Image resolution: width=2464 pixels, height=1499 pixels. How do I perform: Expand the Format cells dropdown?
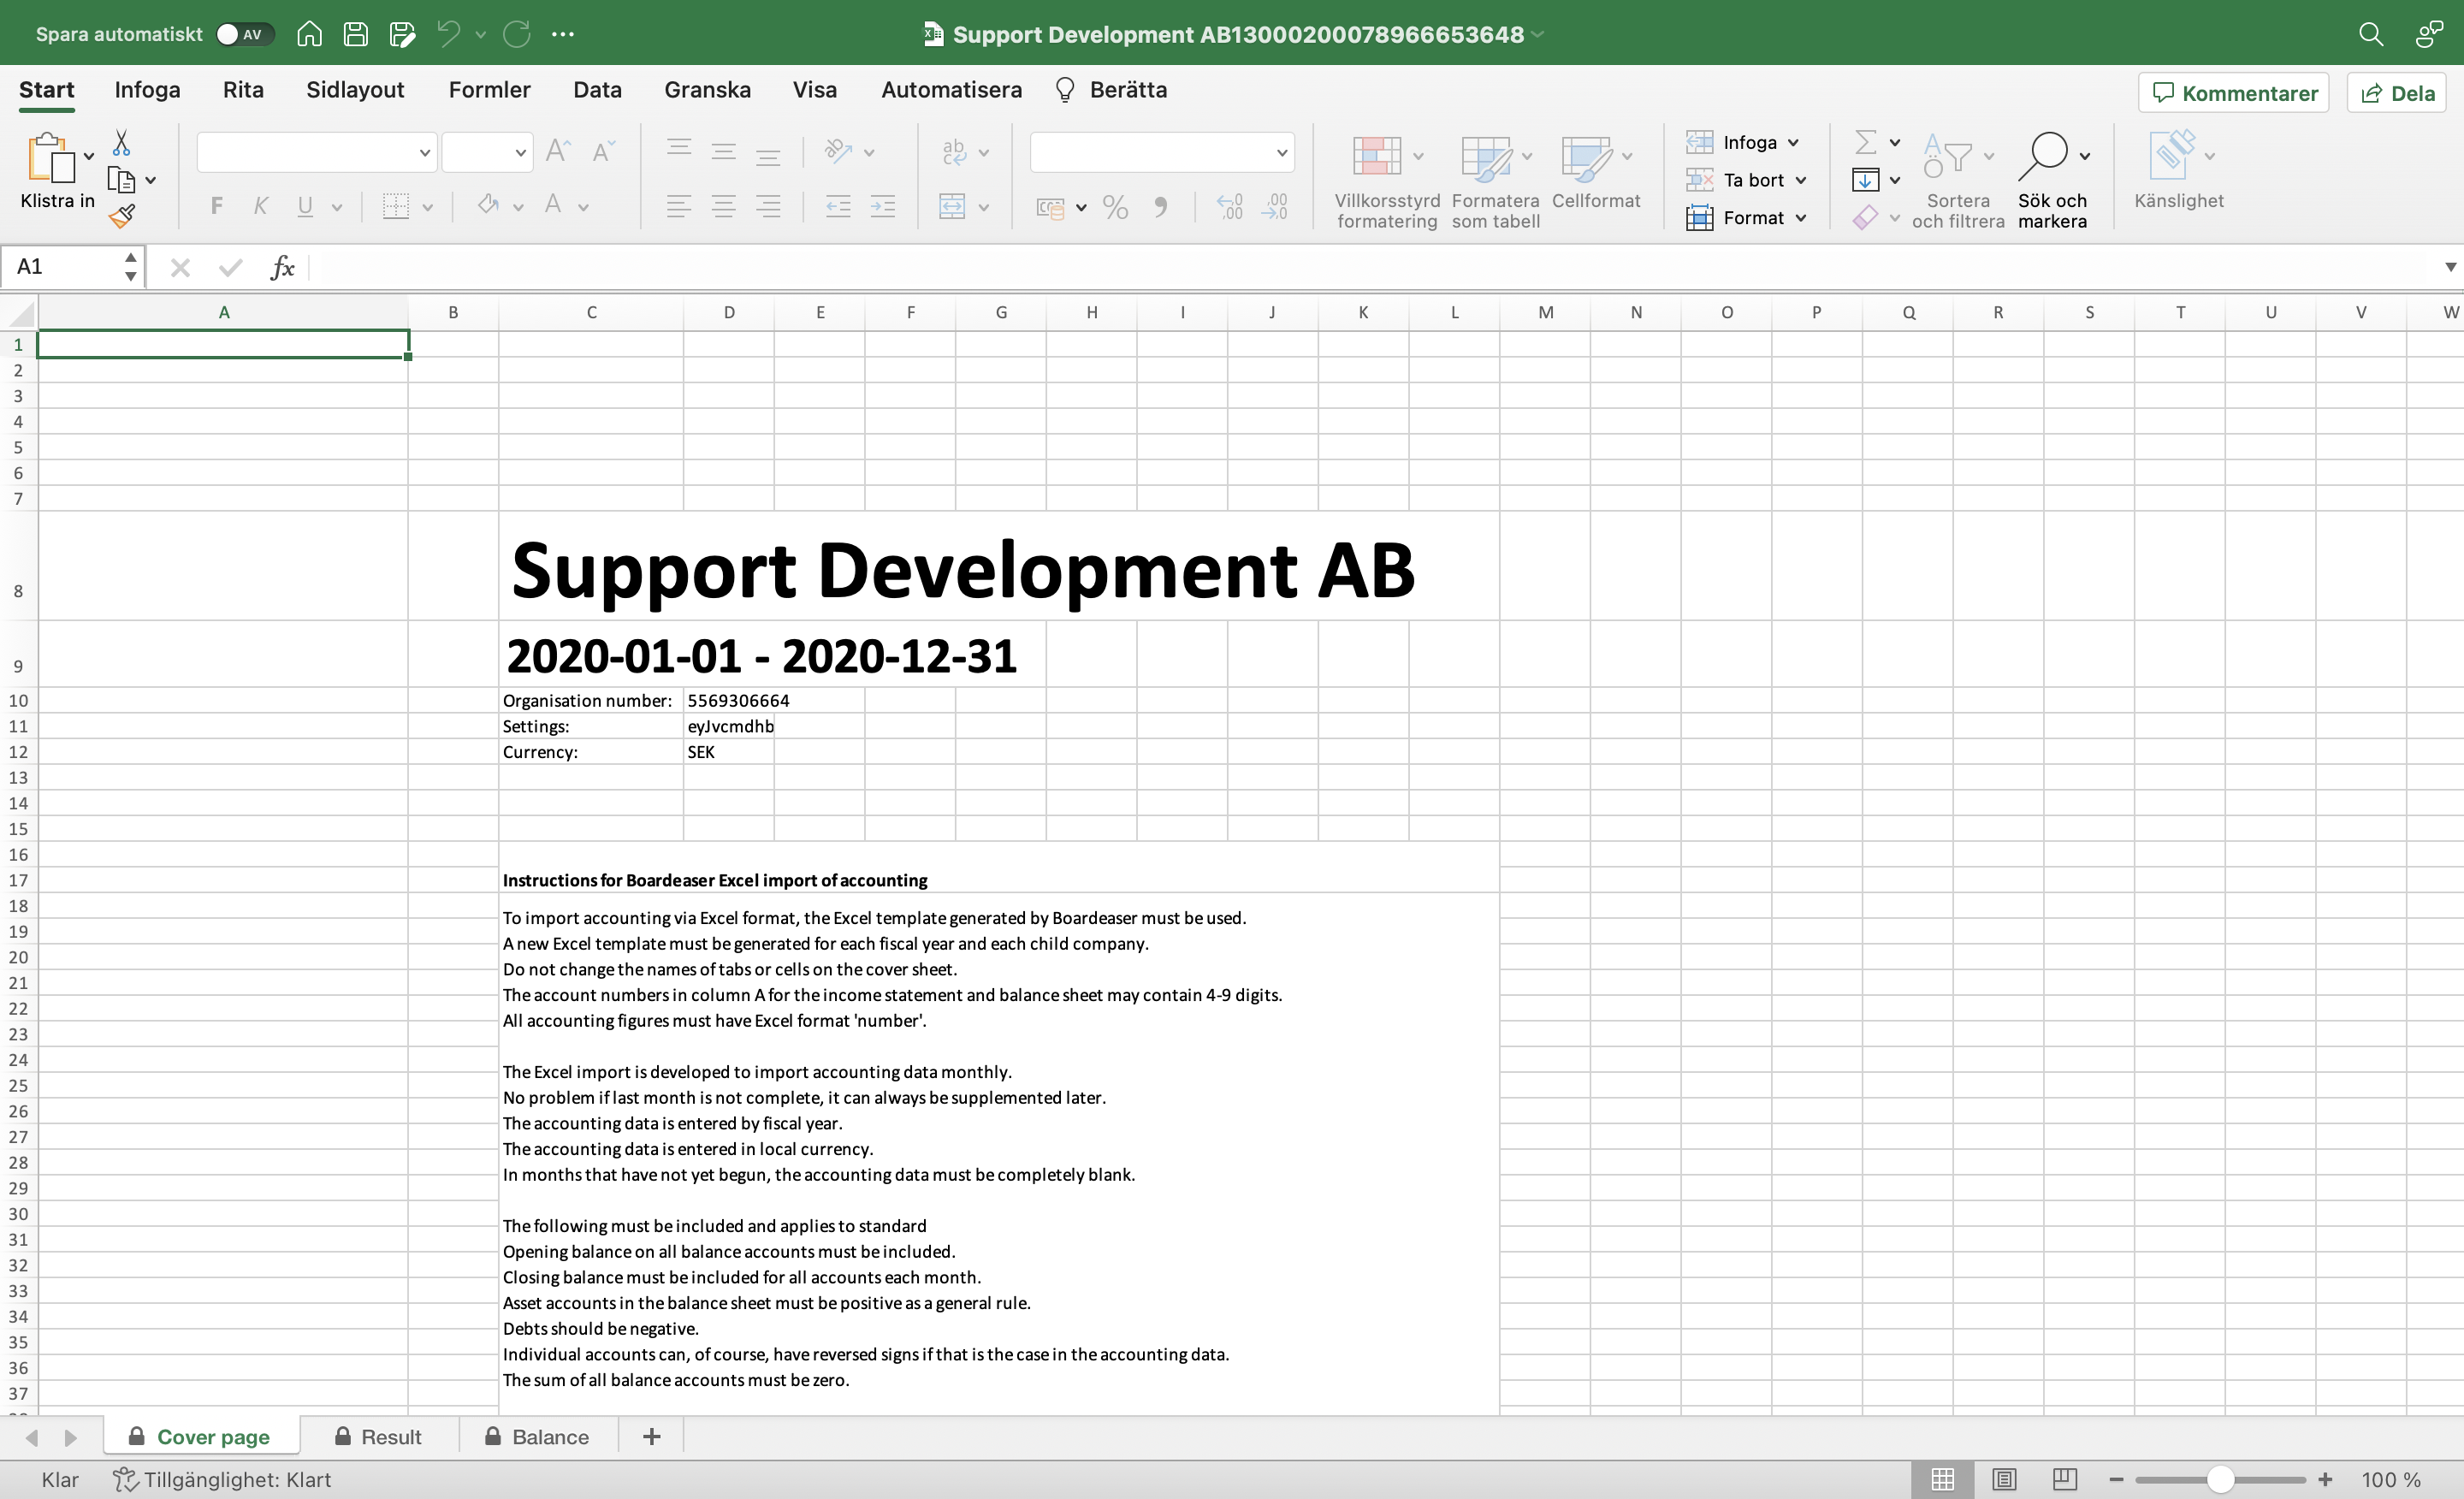tap(1801, 218)
